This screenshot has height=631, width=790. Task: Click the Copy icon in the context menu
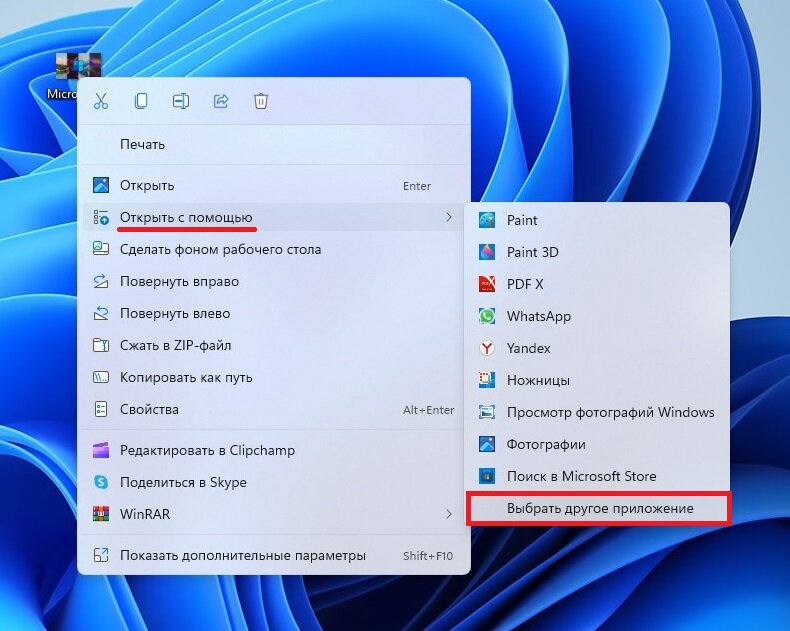141,101
